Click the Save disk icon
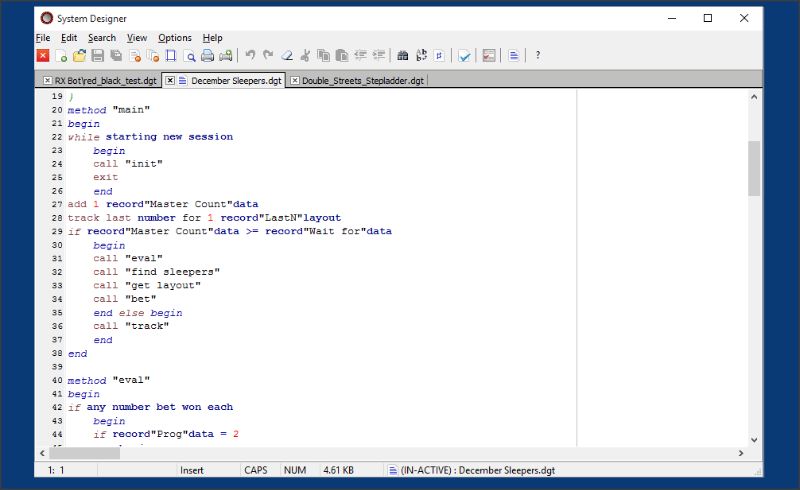 tap(97, 56)
